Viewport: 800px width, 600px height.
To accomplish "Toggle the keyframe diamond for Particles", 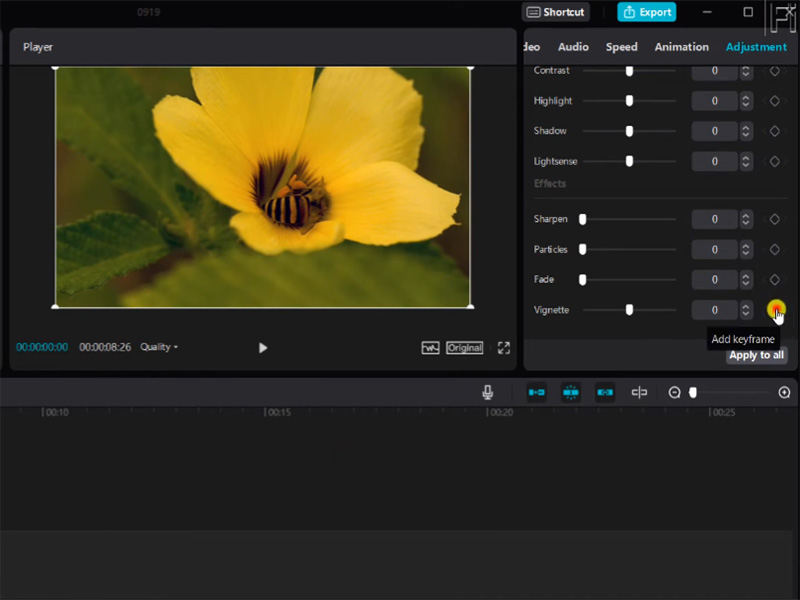I will pyautogui.click(x=773, y=249).
